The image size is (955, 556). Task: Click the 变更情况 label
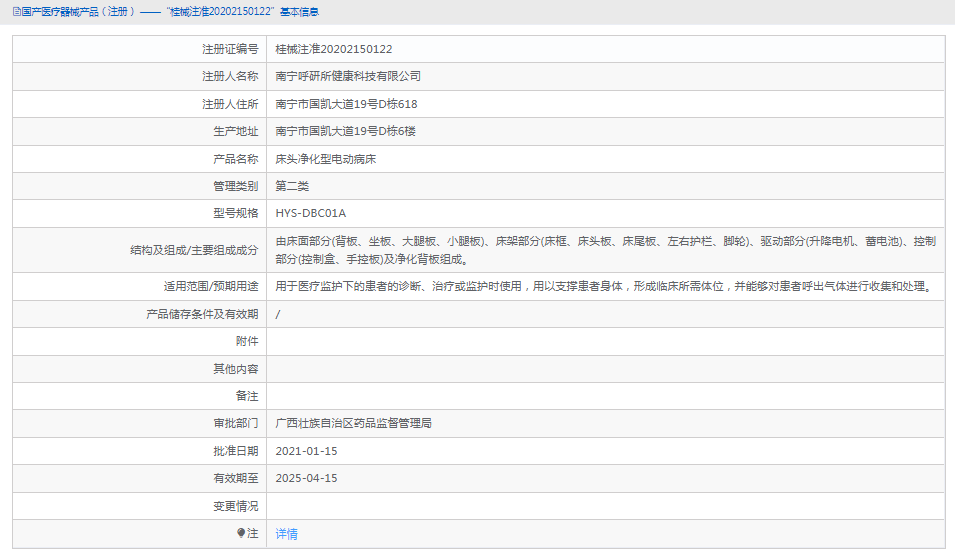click(236, 506)
